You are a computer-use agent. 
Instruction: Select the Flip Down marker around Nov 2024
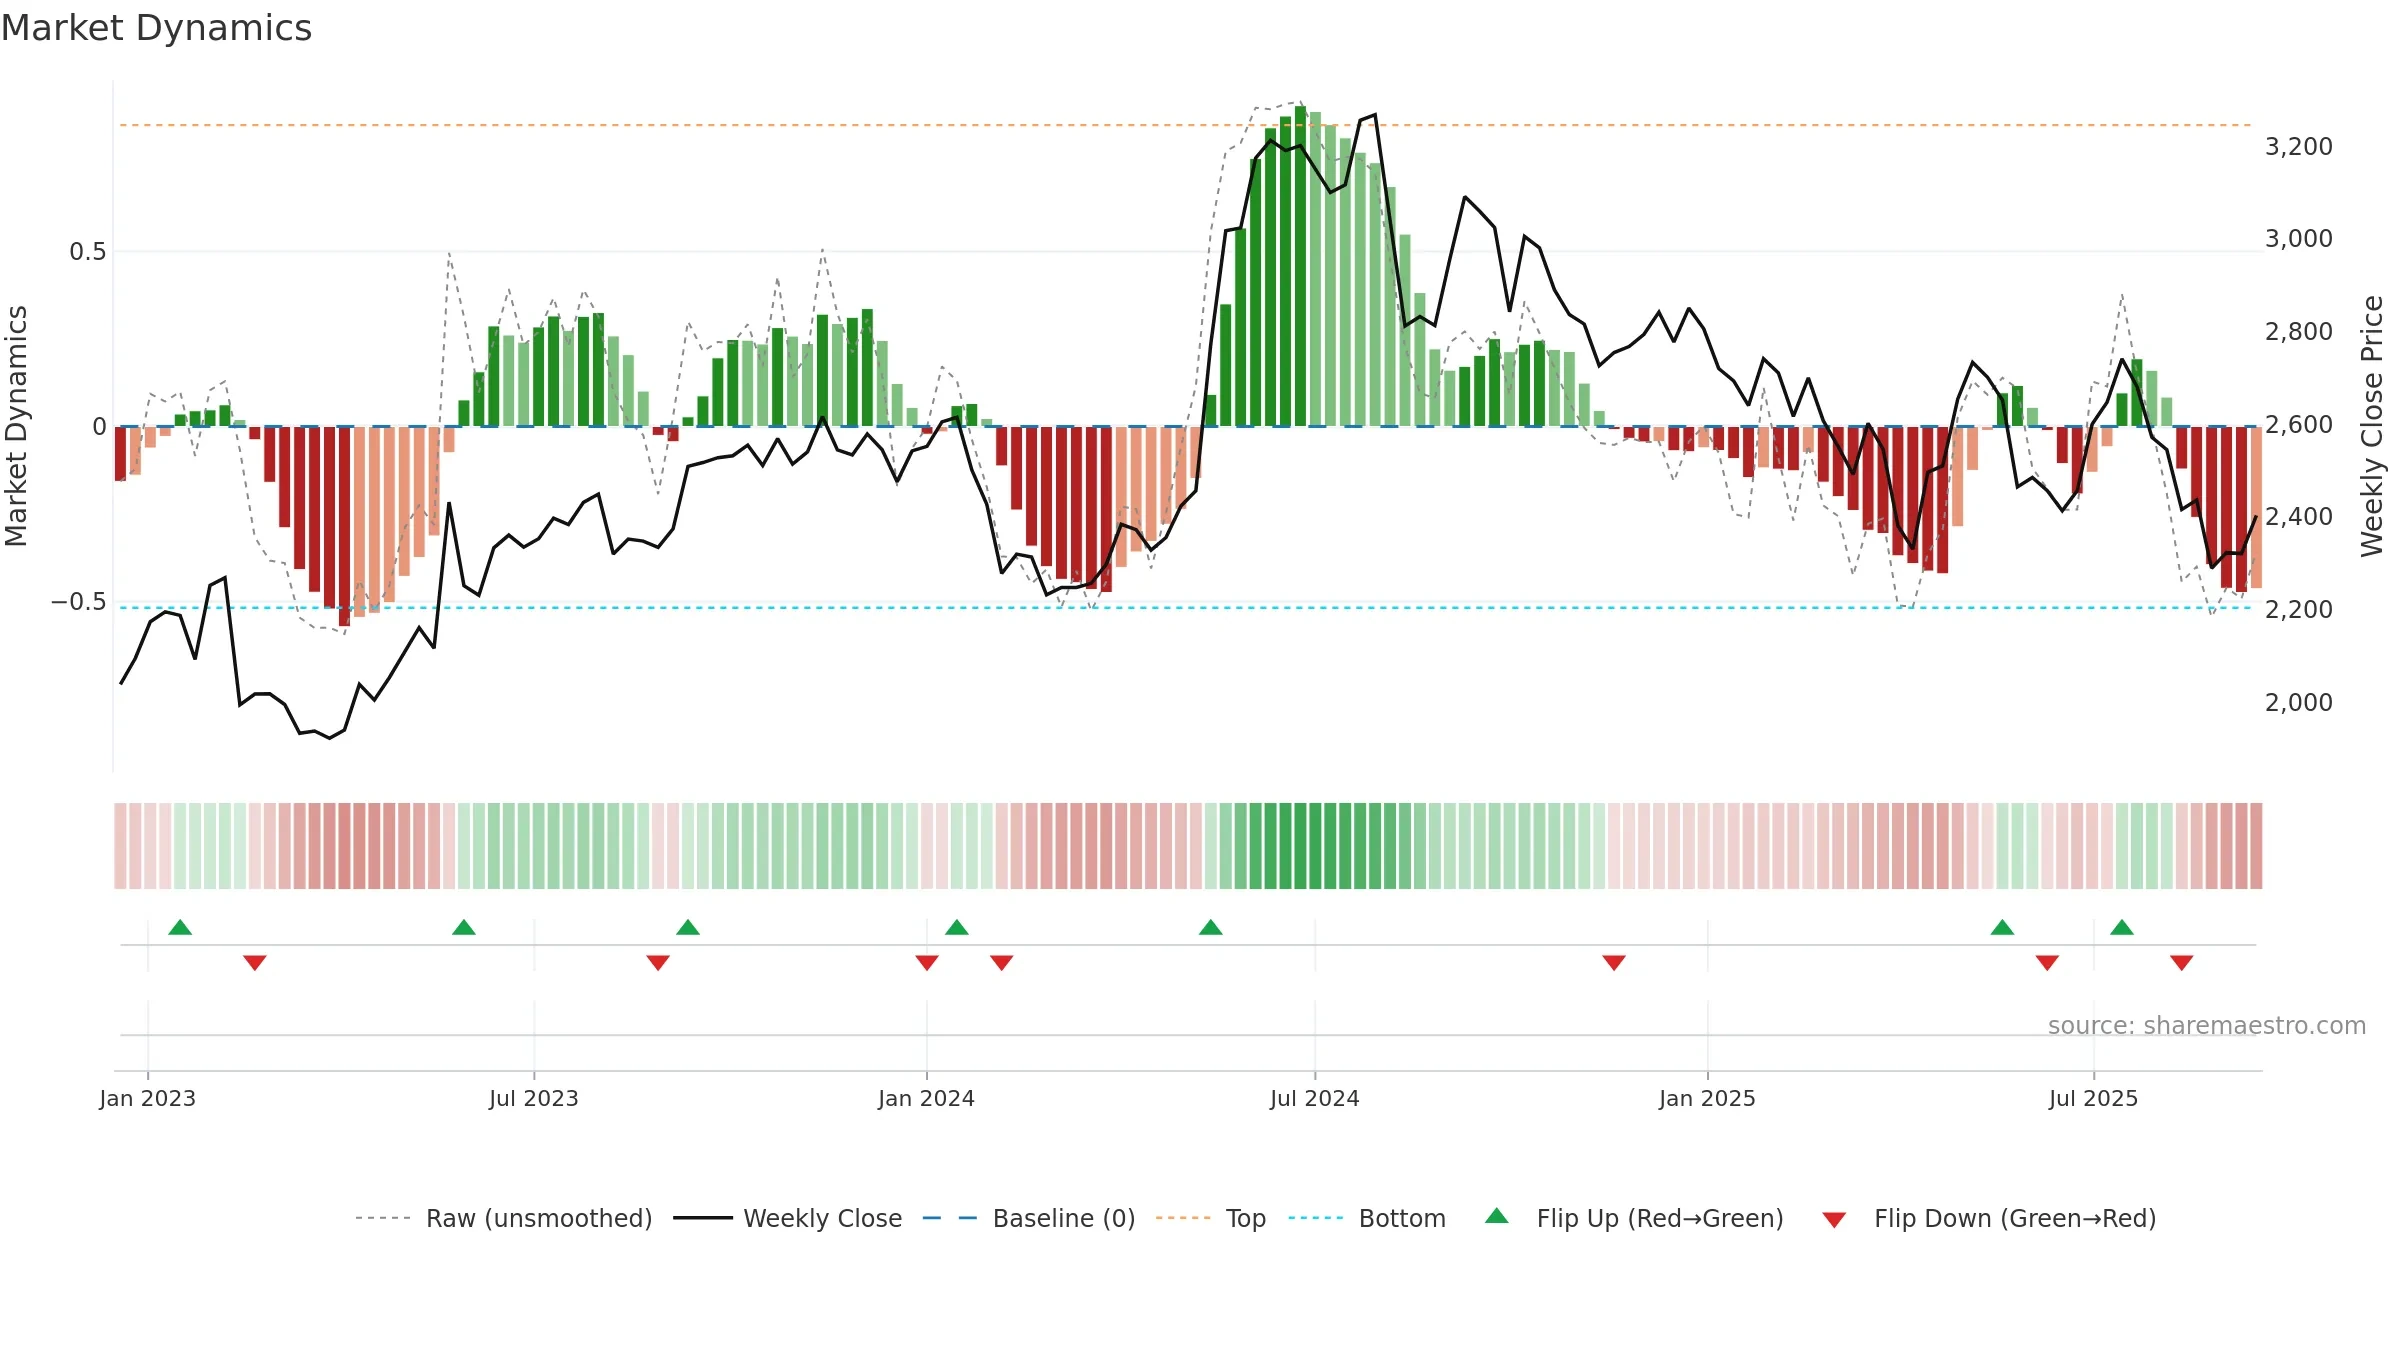[x=1614, y=963]
